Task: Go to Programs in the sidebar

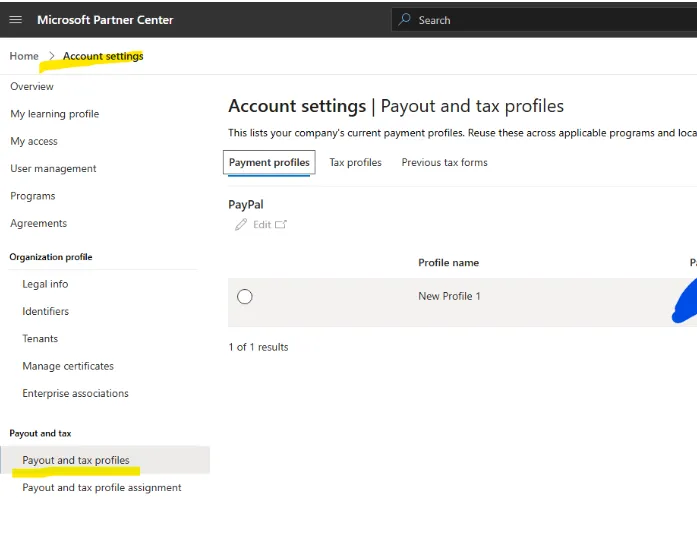Action: click(x=33, y=196)
